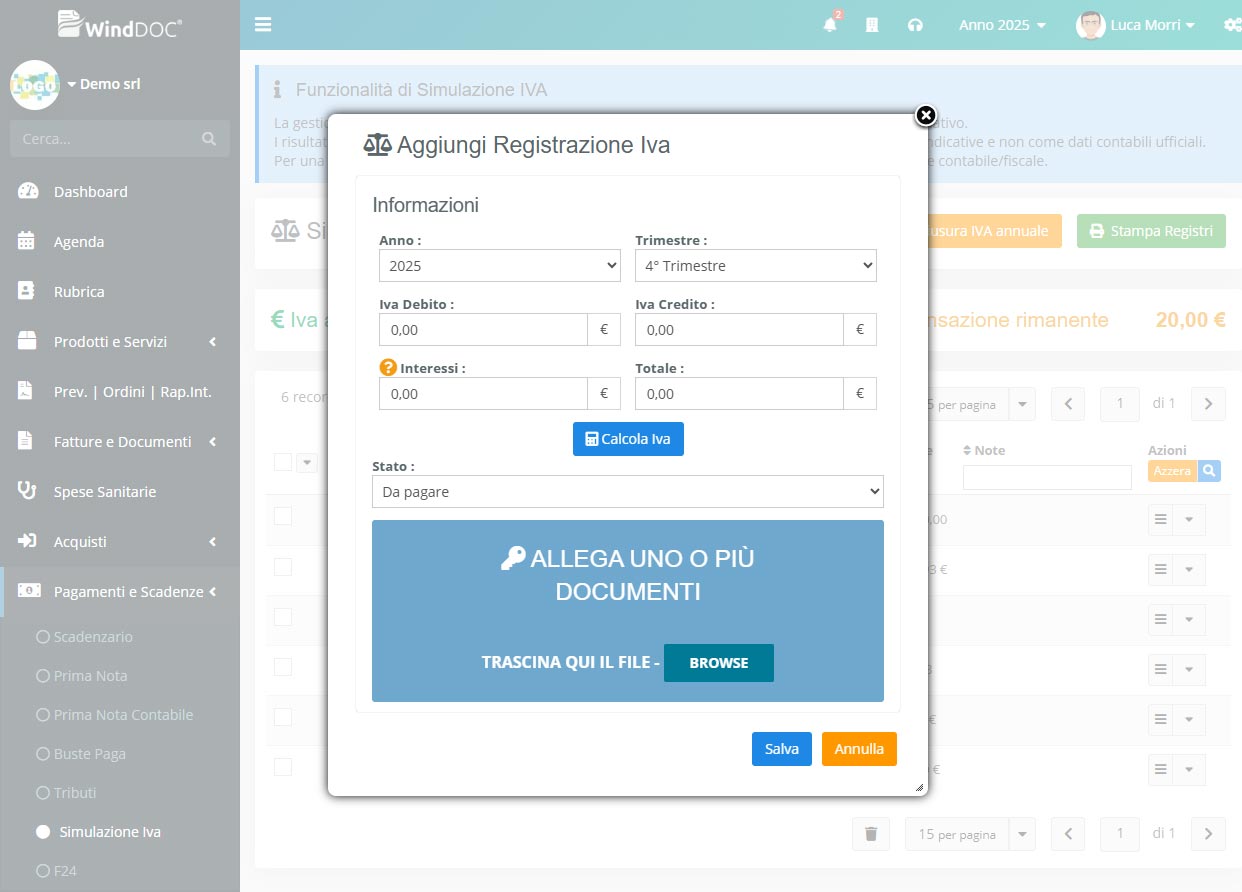Click the search icon in Cerca box
This screenshot has width=1242, height=892.
[x=208, y=139]
